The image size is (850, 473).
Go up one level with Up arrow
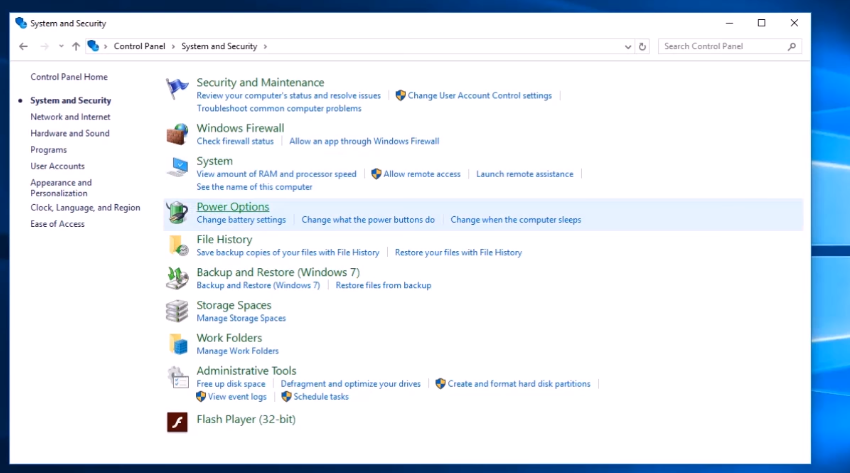click(76, 46)
